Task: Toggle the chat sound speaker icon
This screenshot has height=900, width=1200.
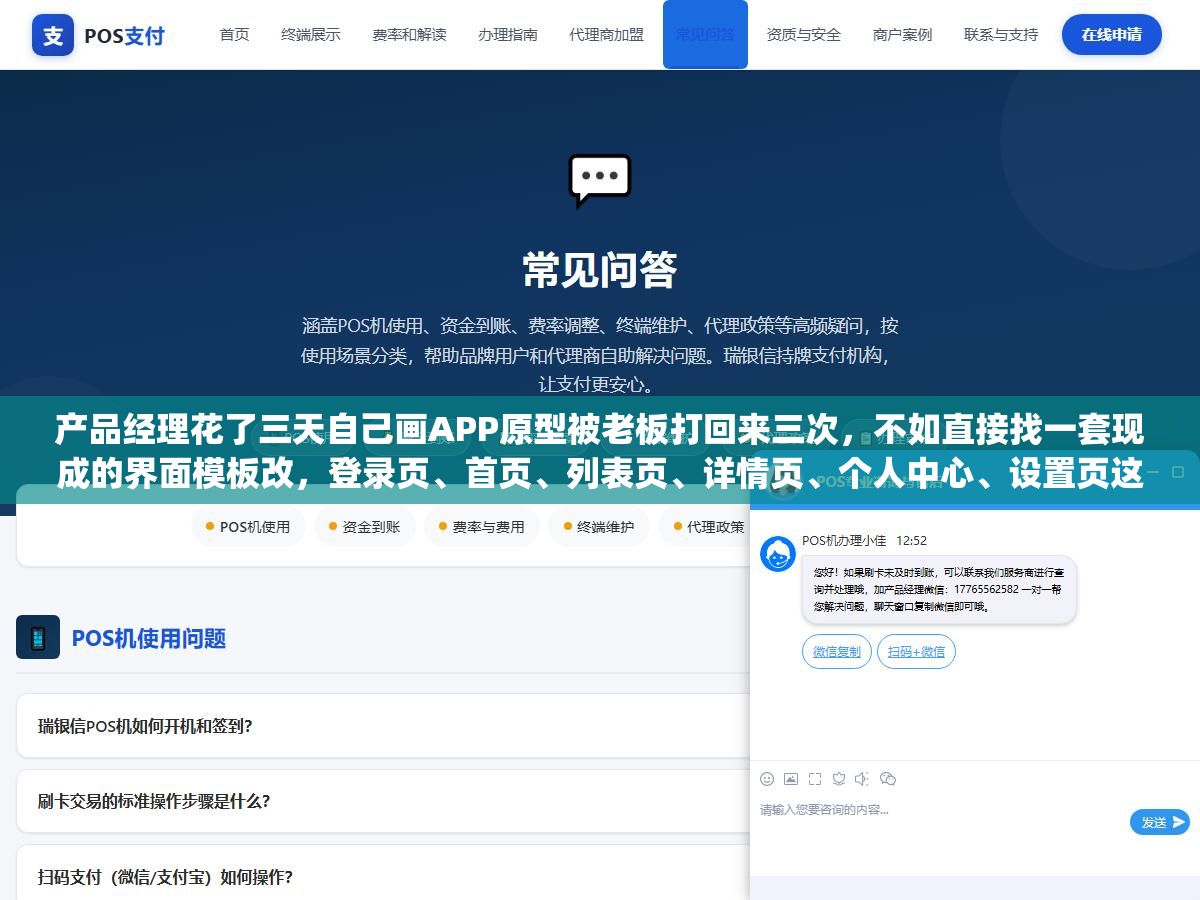Action: click(863, 779)
